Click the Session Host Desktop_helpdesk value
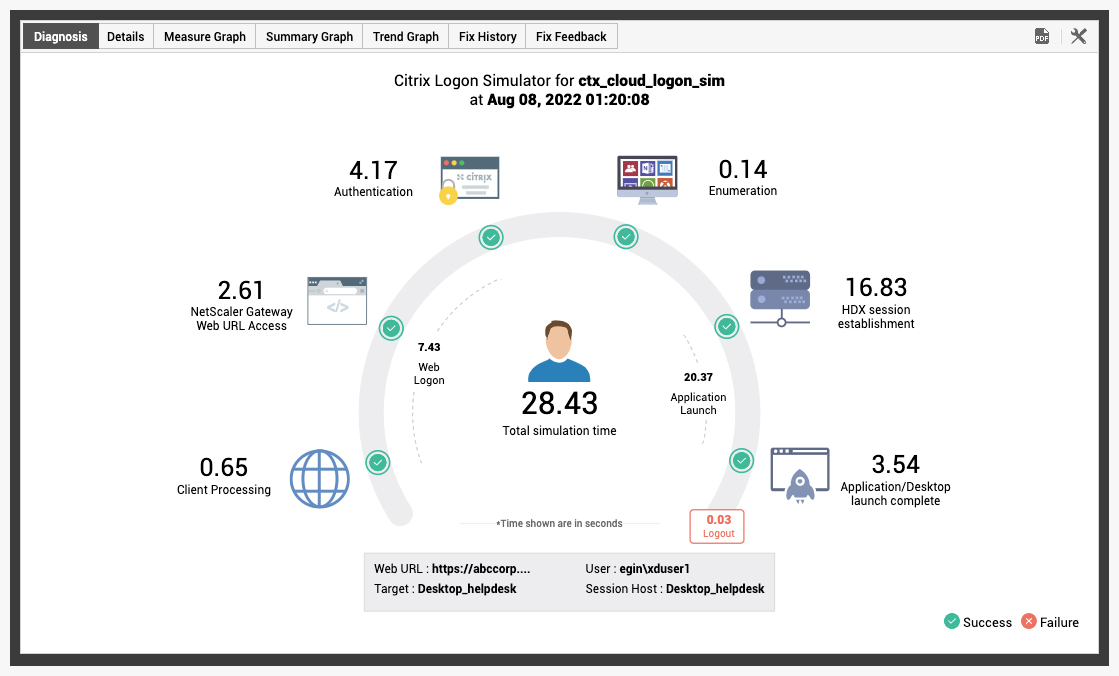Viewport: 1119px width, 676px height. pos(715,589)
